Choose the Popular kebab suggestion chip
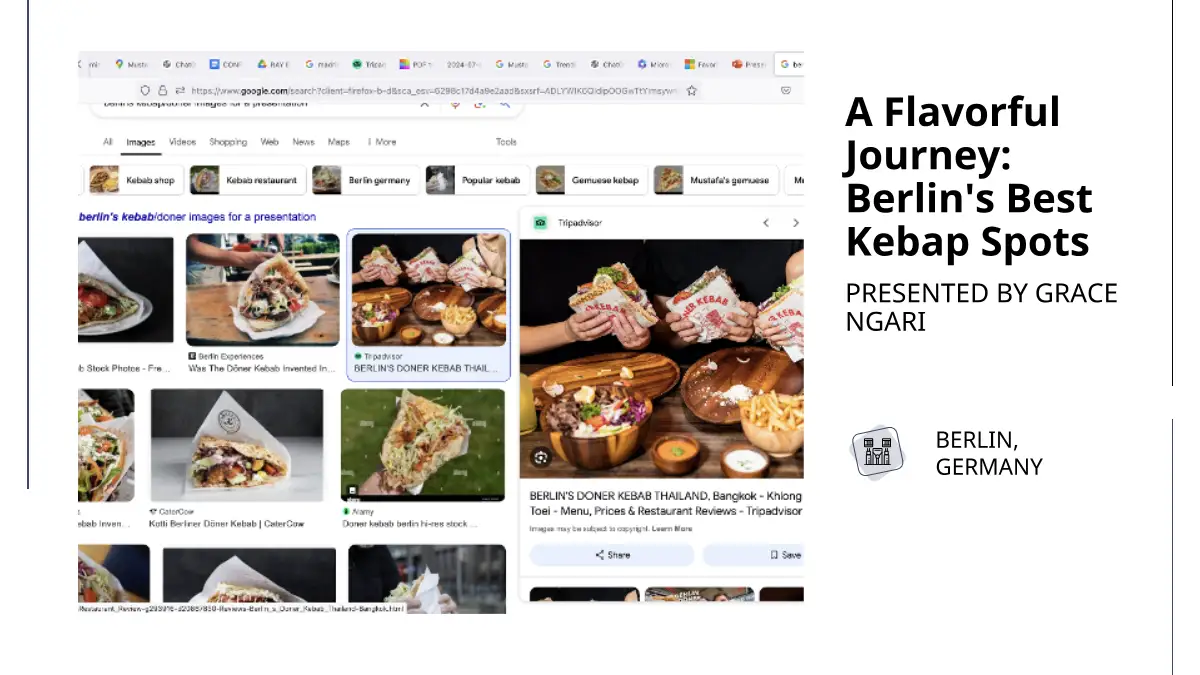Viewport: 1200px width, 675px height. 475,180
